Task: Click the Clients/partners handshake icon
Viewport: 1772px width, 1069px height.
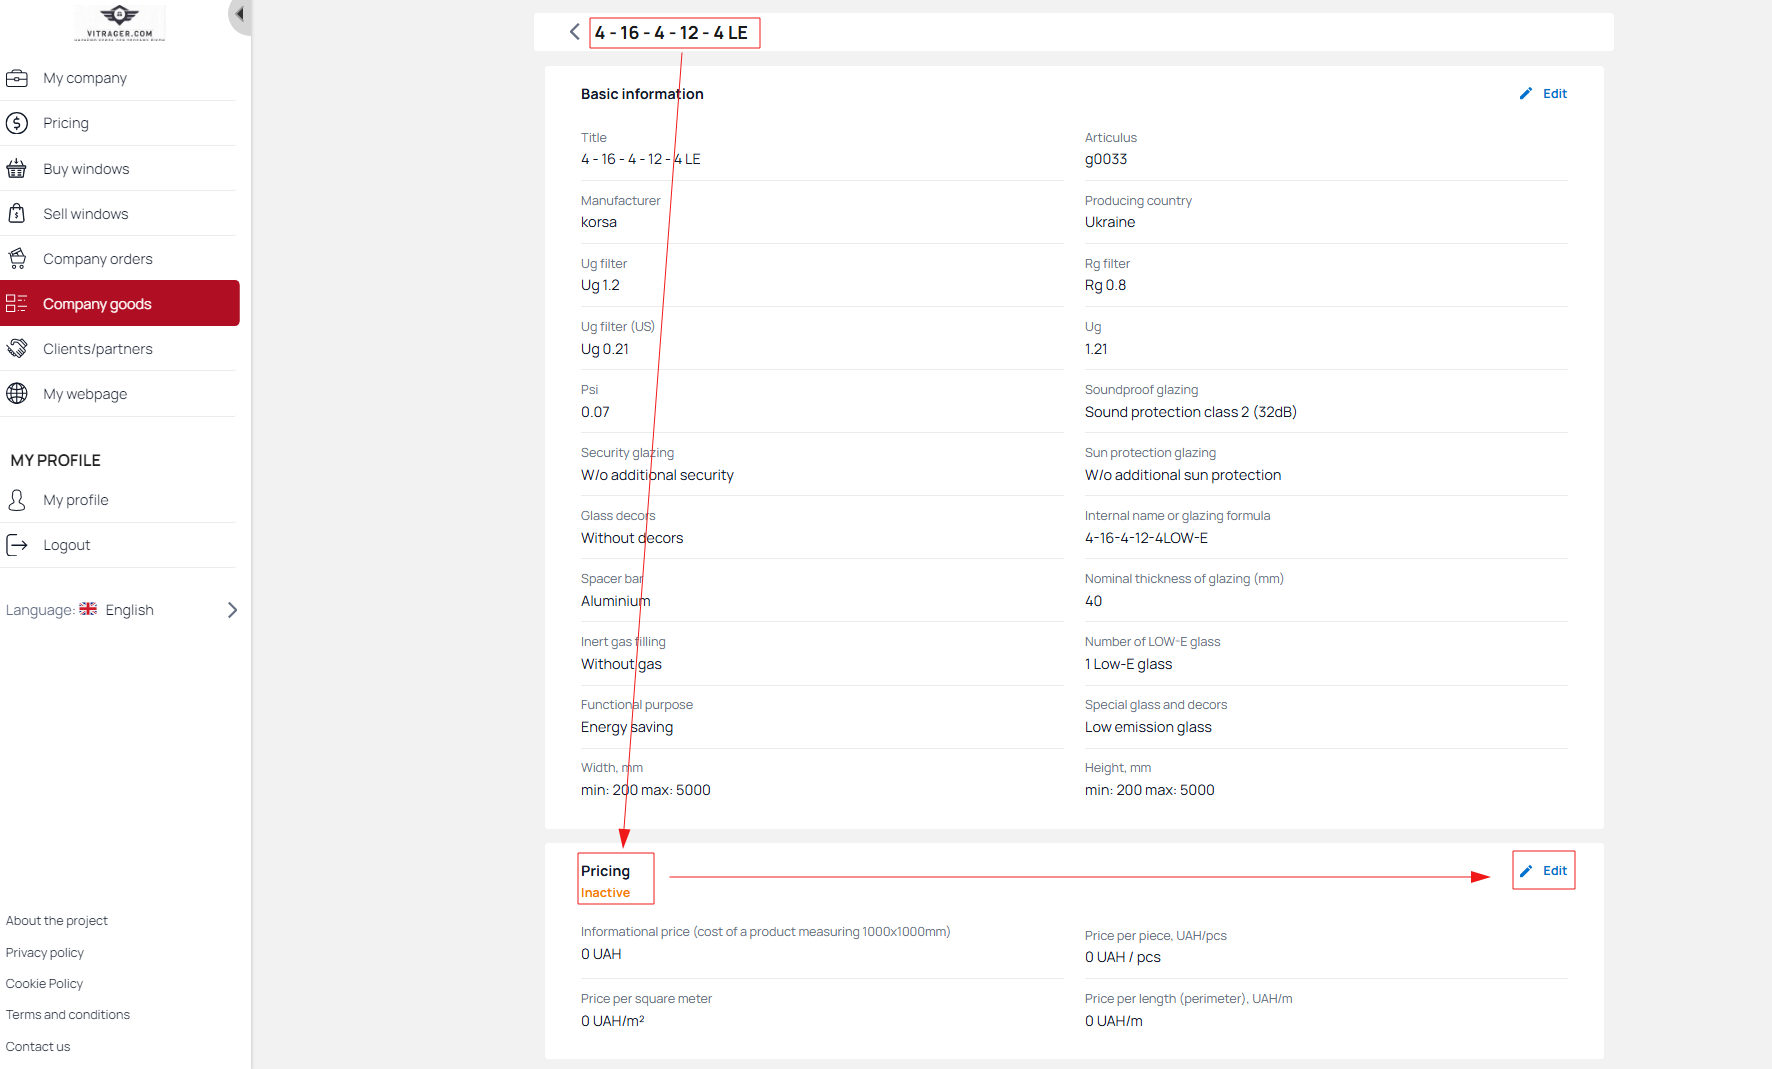Action: click(x=17, y=349)
